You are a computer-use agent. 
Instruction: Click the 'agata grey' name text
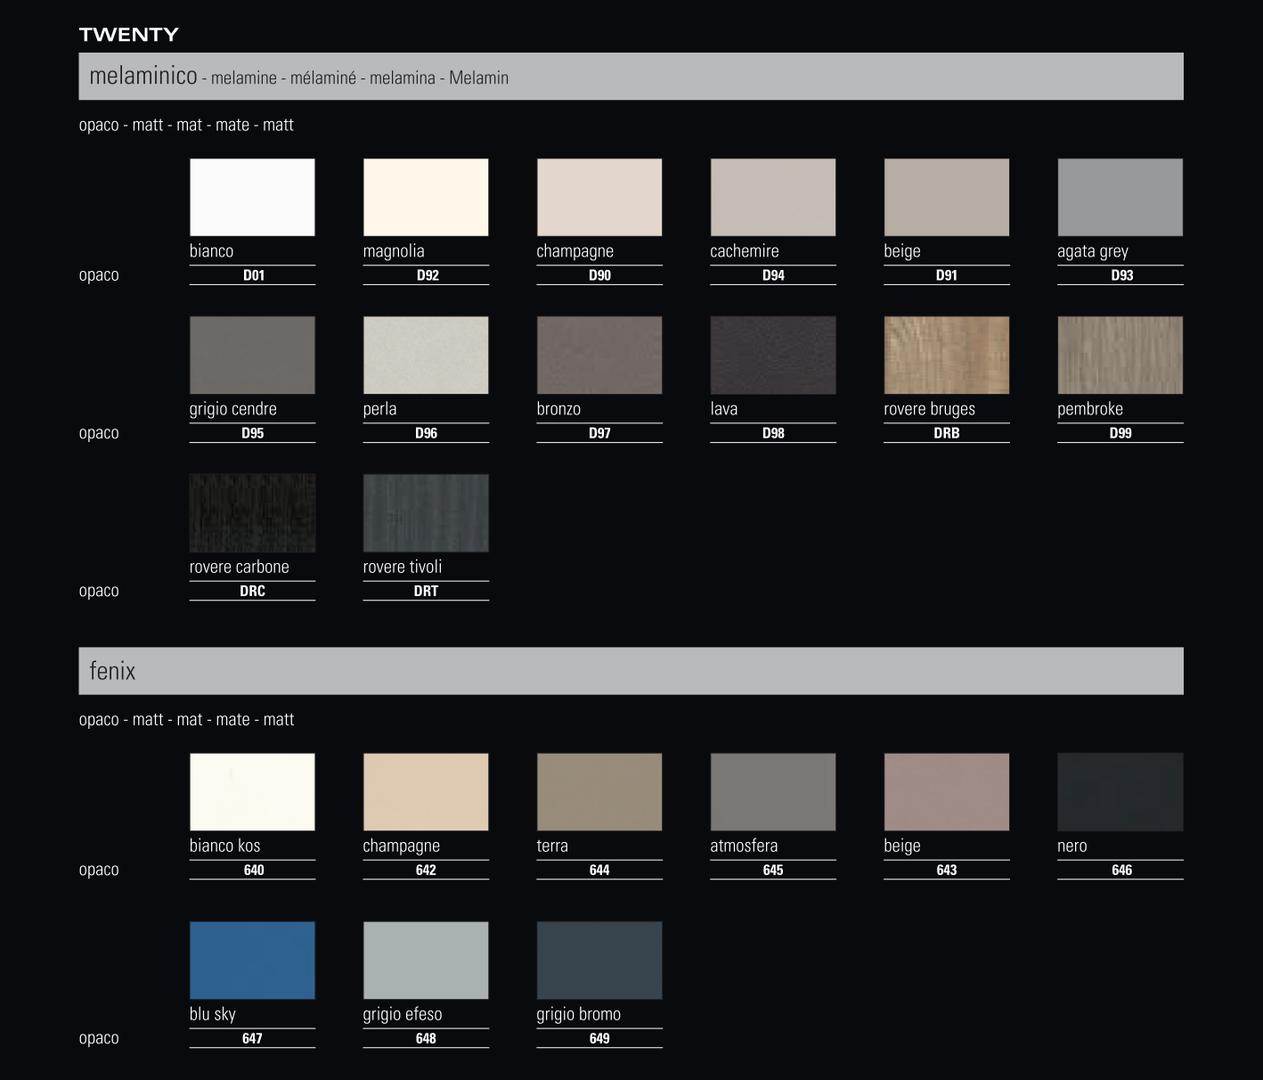1092,251
